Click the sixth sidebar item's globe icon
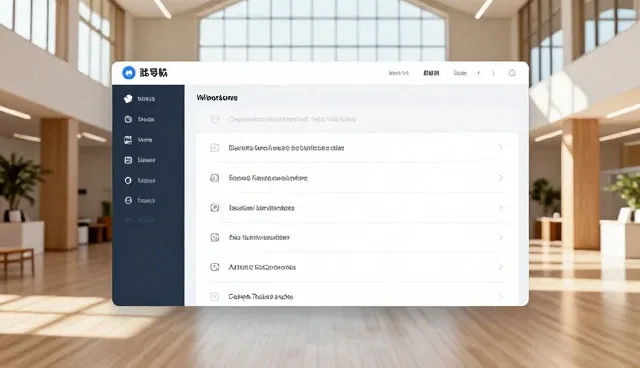Viewport: 640px width, 368px height. (x=128, y=200)
